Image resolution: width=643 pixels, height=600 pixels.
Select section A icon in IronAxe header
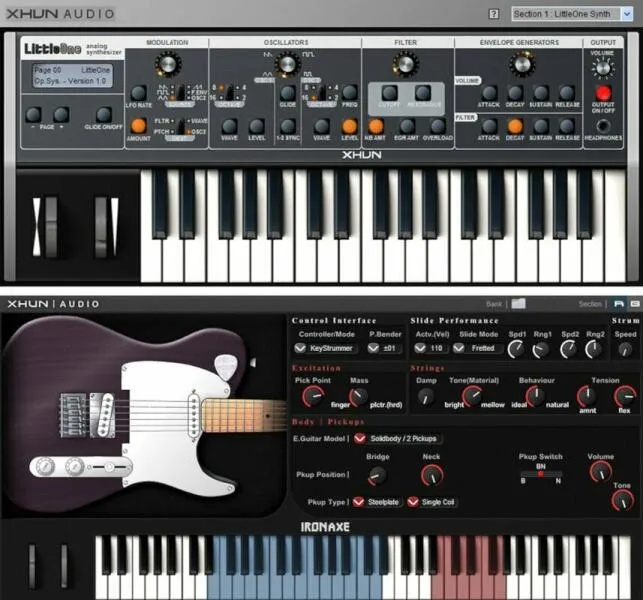(618, 303)
